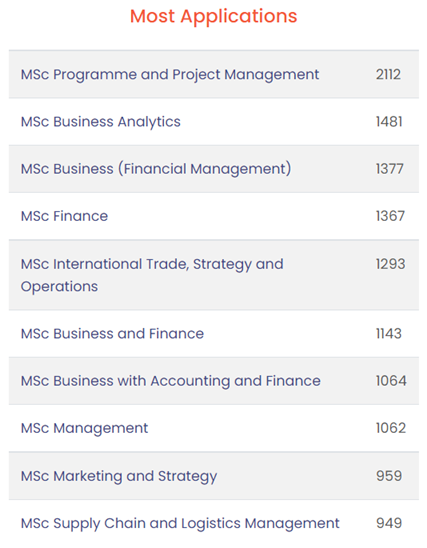Click the 1064 applications figure

[x=391, y=381]
